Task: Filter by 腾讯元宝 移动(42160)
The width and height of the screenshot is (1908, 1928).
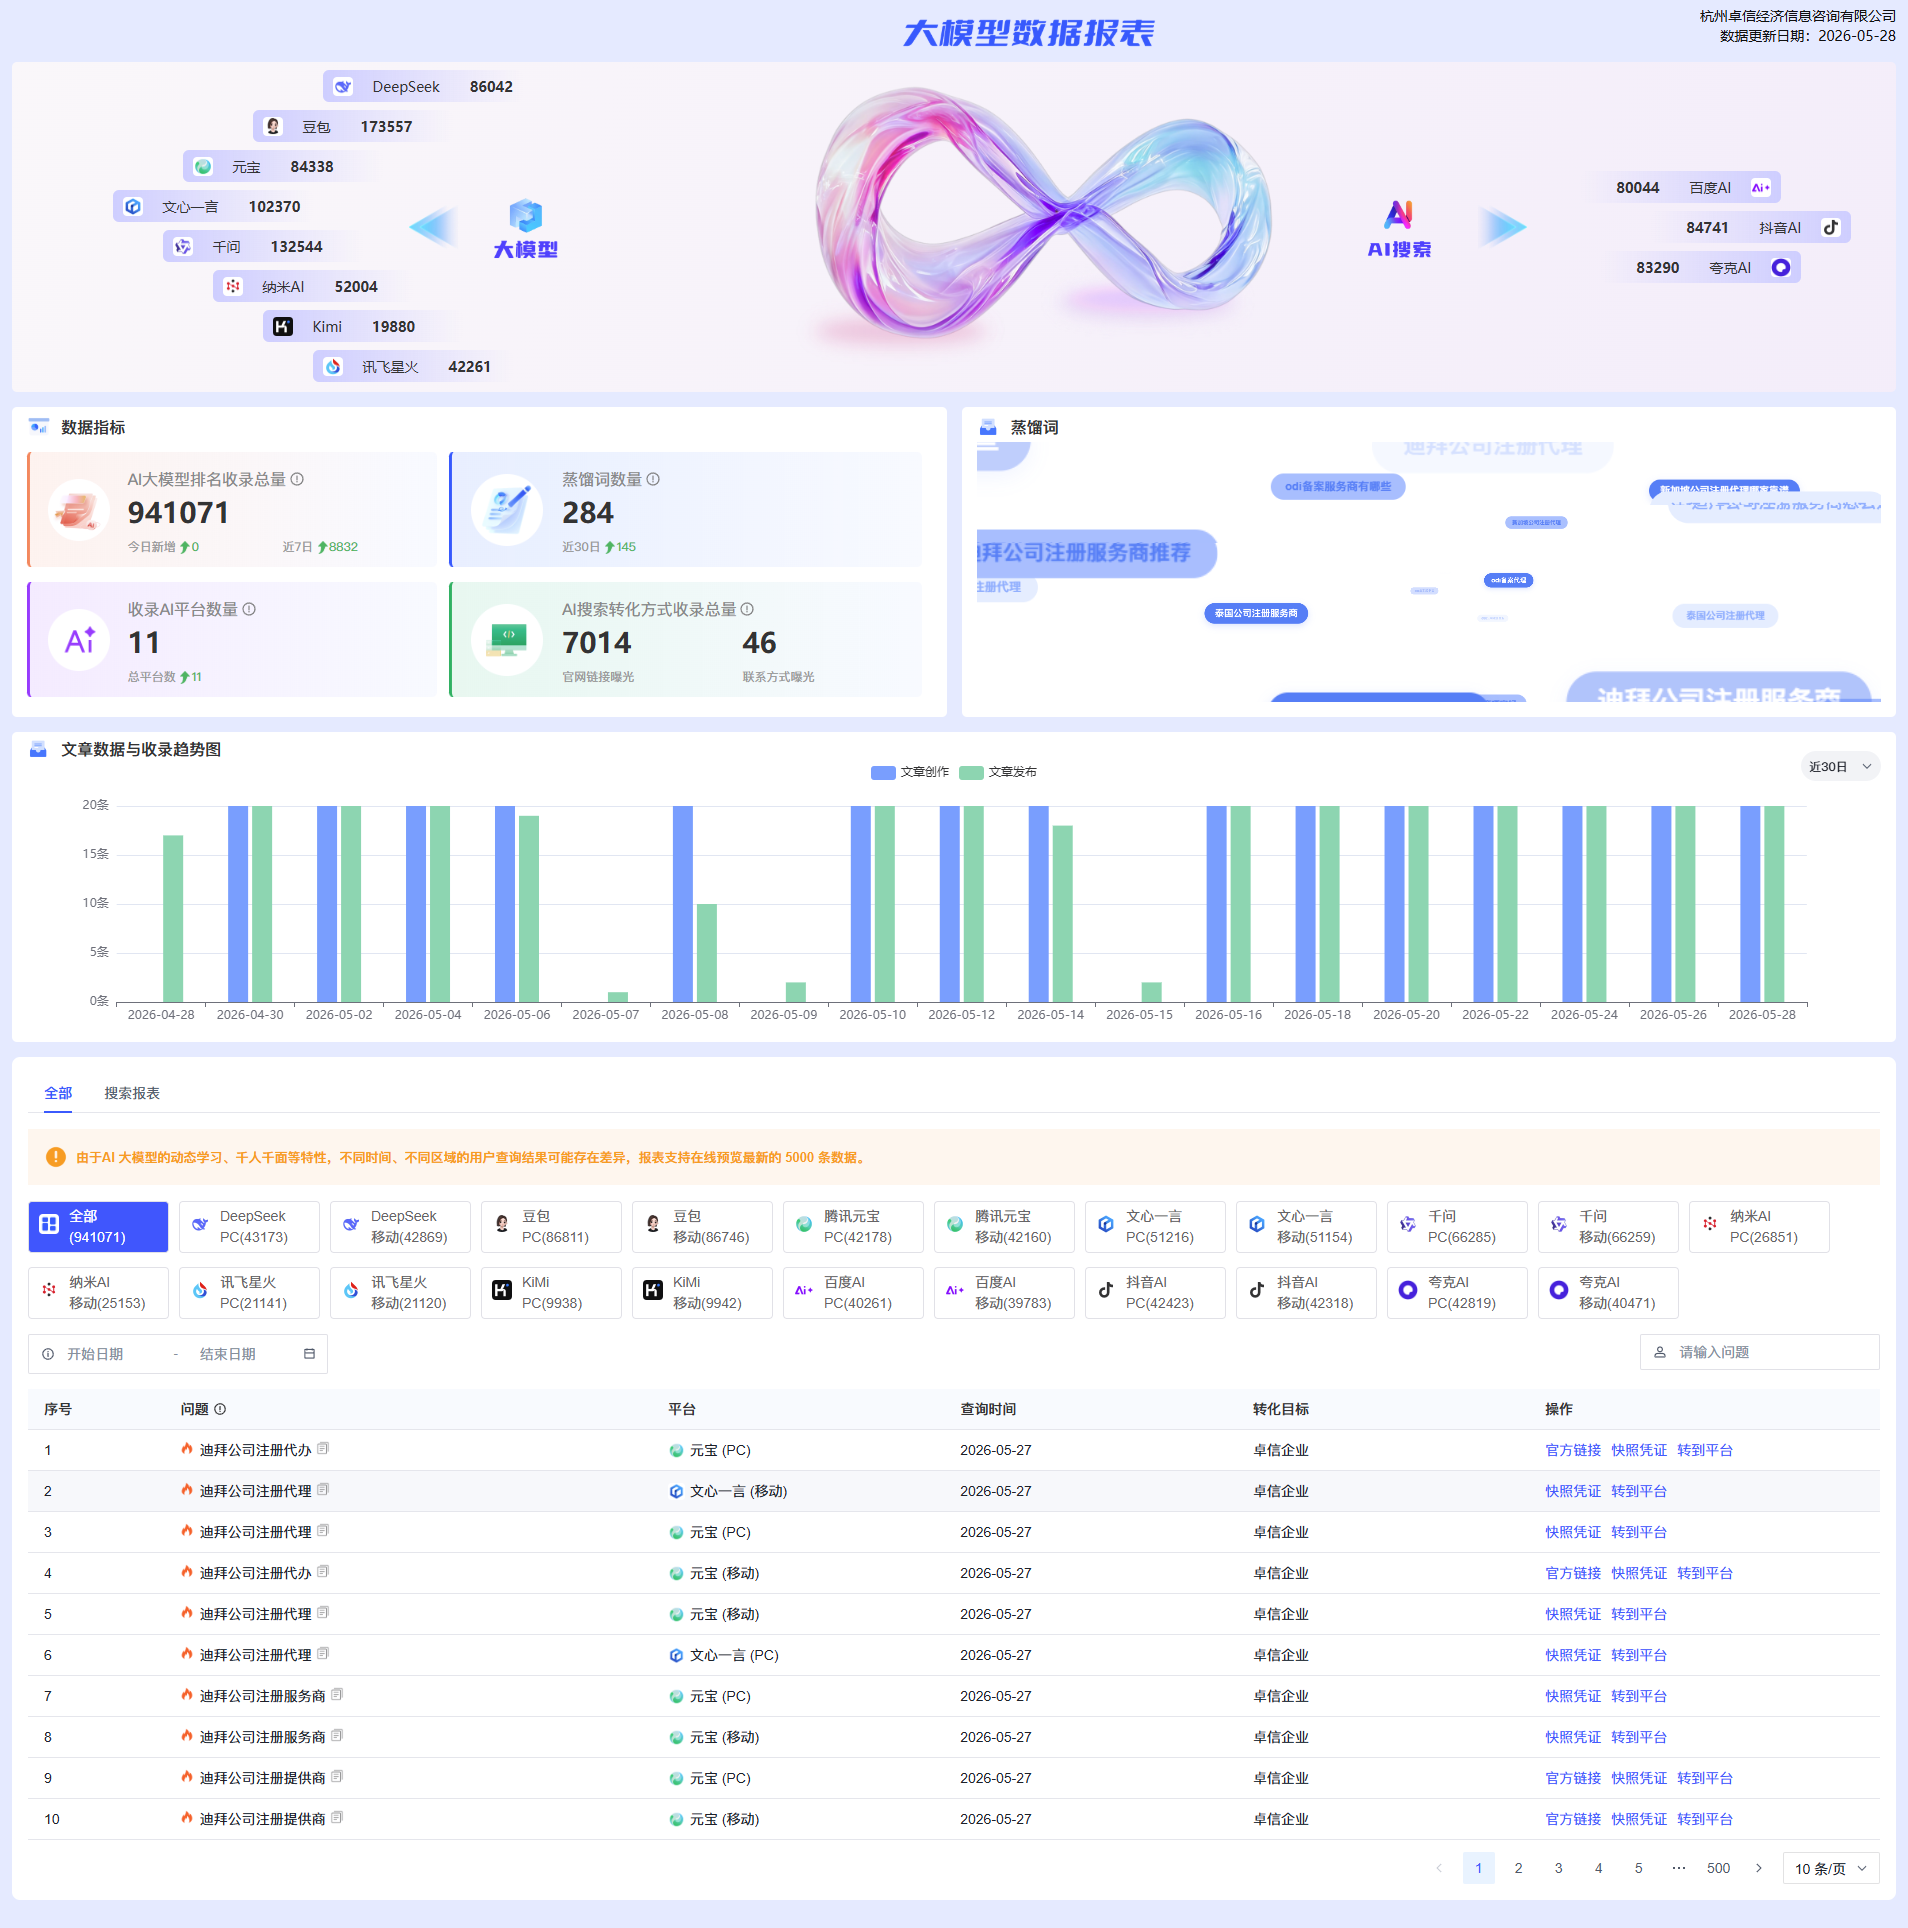Action: [x=1004, y=1227]
